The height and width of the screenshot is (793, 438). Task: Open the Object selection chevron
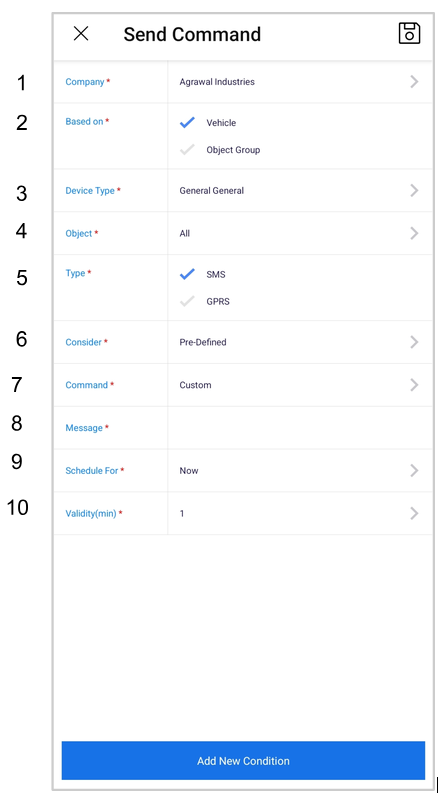click(x=414, y=233)
